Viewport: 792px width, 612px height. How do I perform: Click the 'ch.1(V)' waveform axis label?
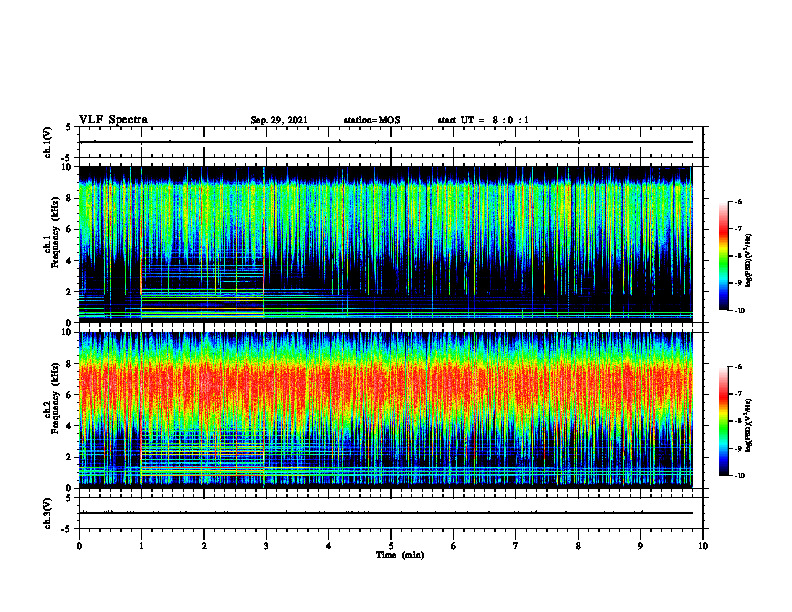pyautogui.click(x=48, y=142)
